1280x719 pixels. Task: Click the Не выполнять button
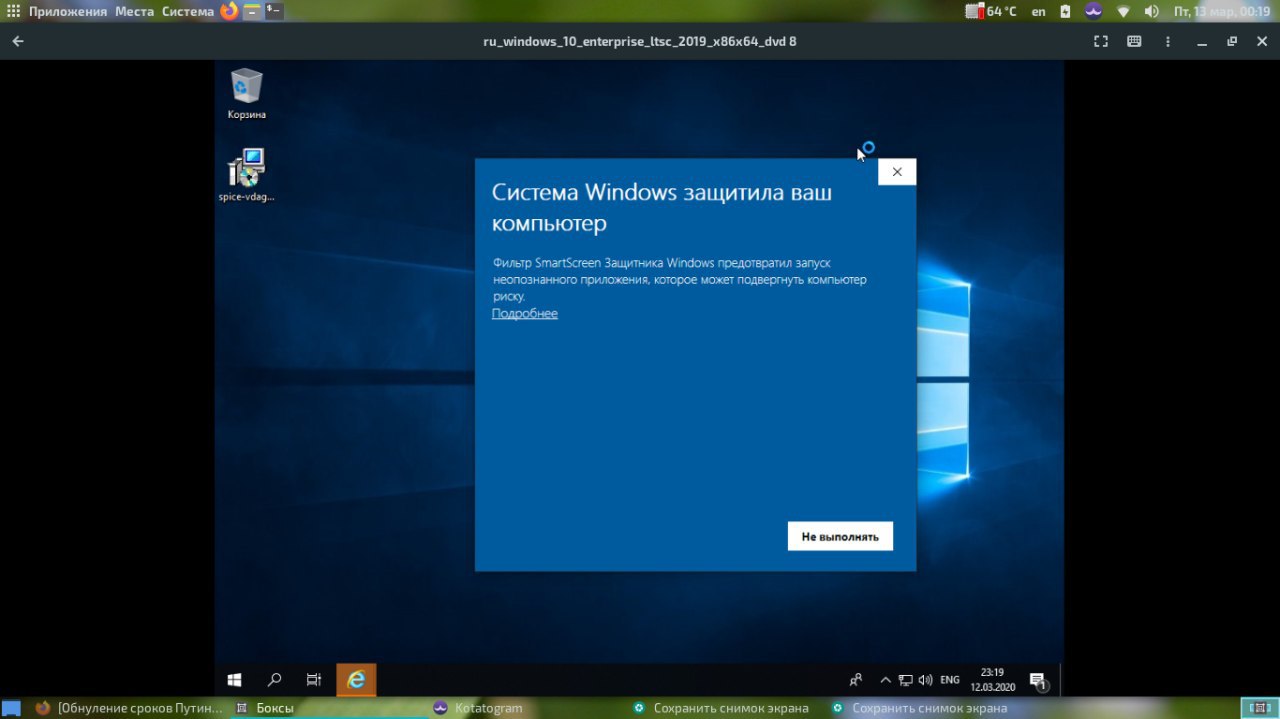[x=840, y=536]
